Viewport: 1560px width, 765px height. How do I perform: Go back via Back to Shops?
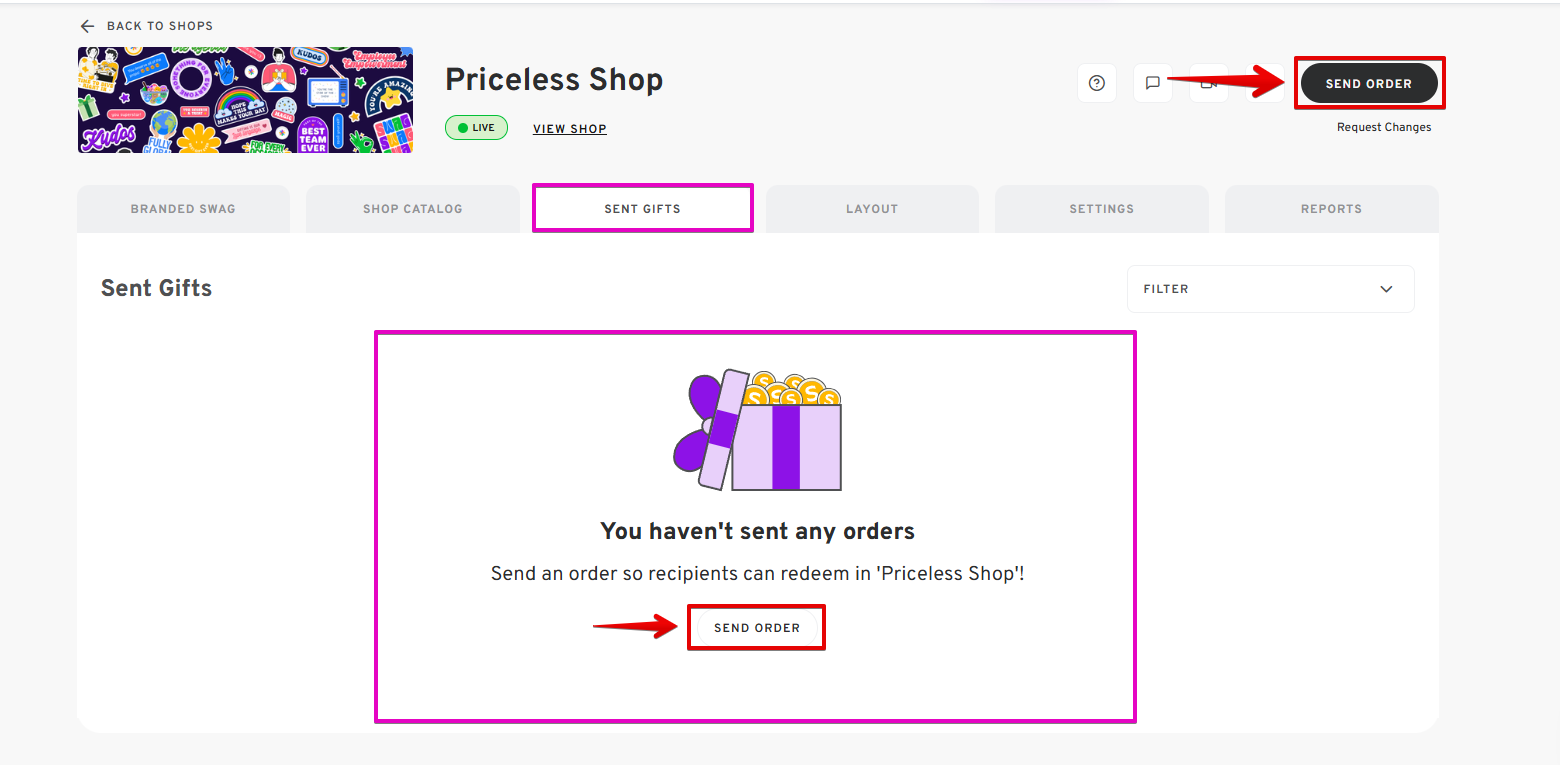click(160, 26)
